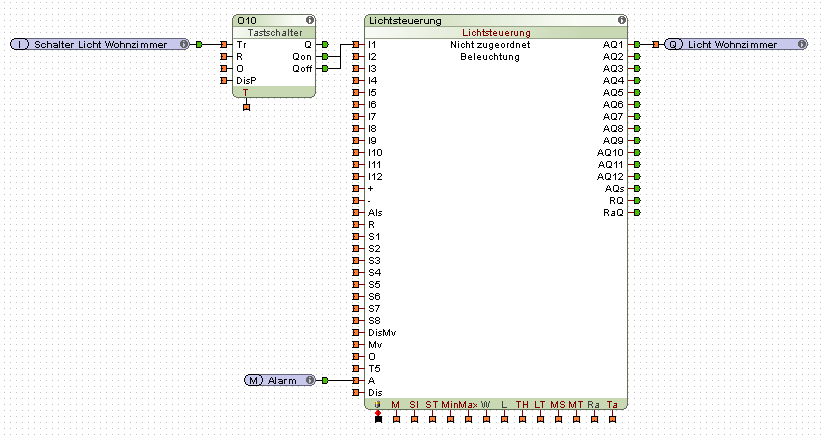Click the DisP input pin on Tastschalter
824x440 pixels.
(x=224, y=81)
